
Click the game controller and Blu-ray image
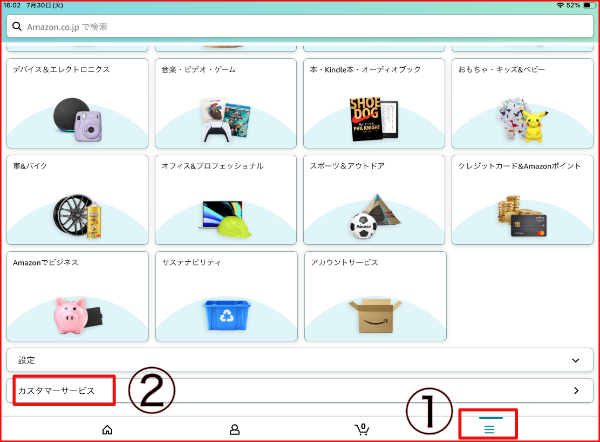click(226, 120)
